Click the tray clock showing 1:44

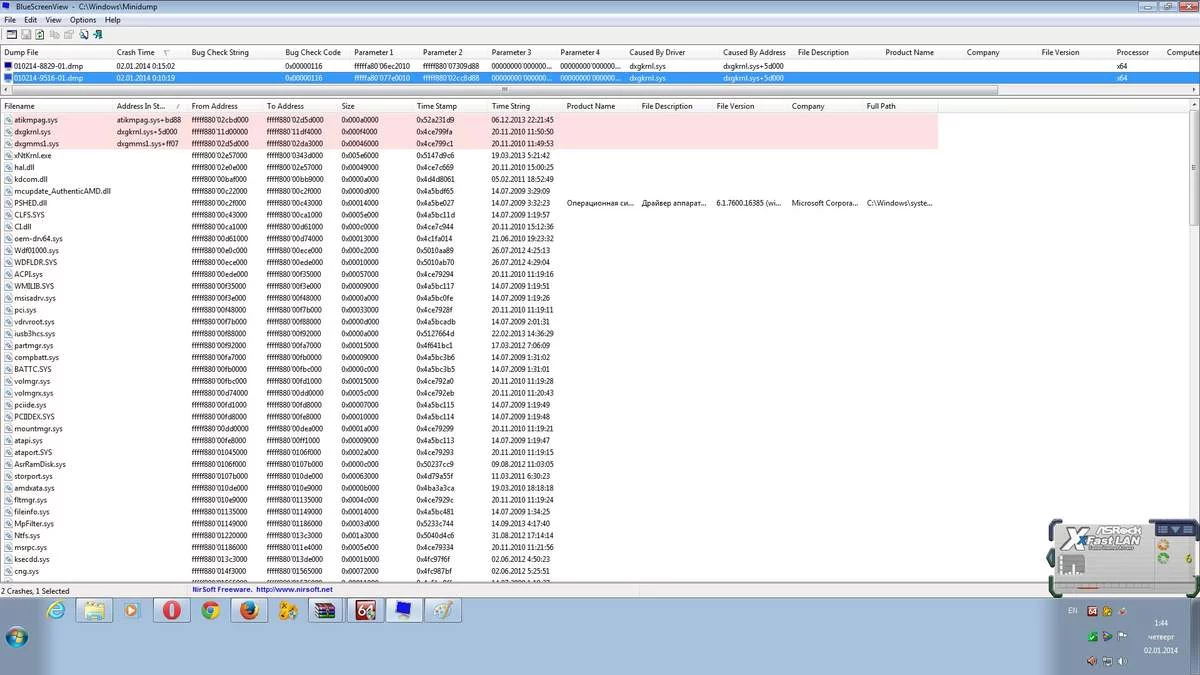pyautogui.click(x=1161, y=623)
